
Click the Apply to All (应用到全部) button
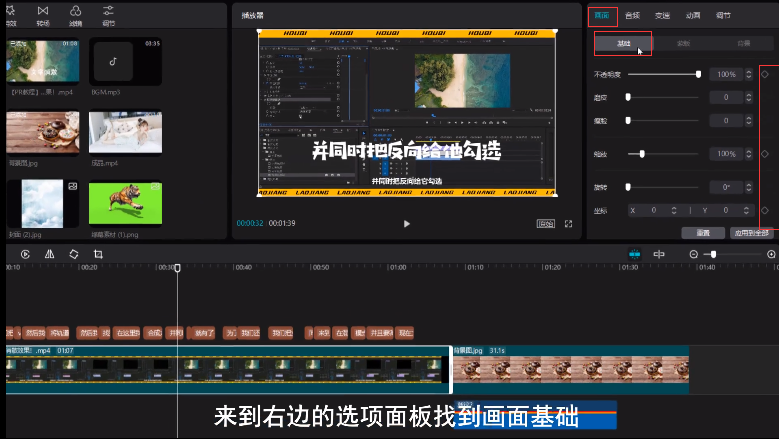click(750, 232)
